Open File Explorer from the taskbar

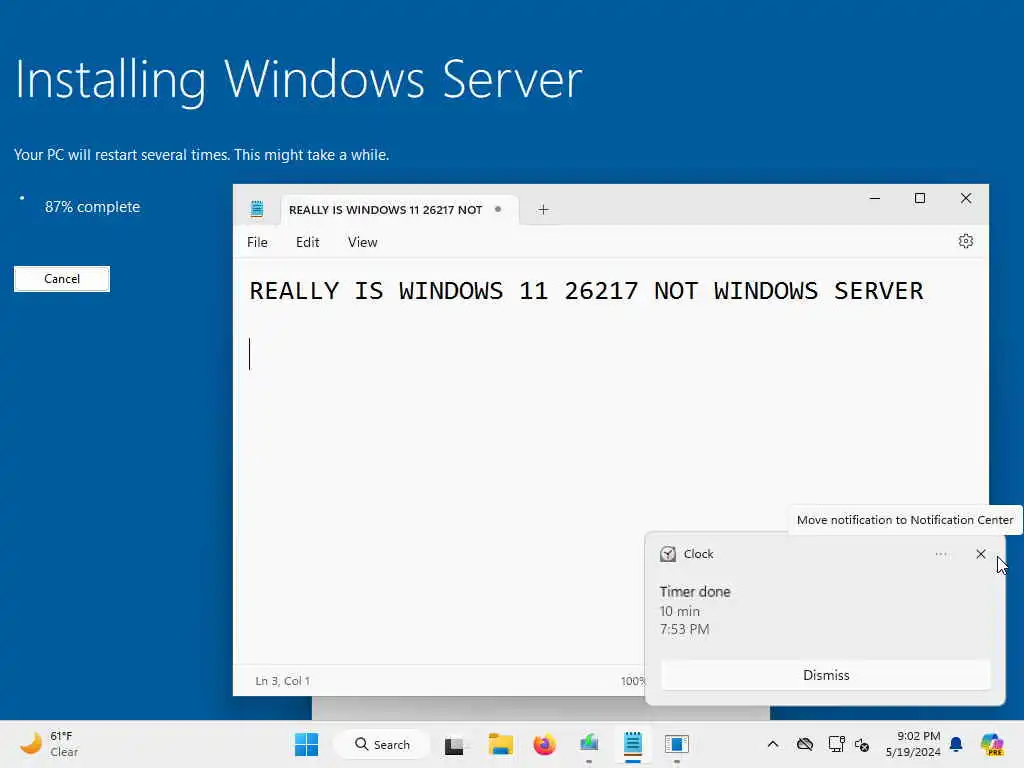click(x=501, y=744)
